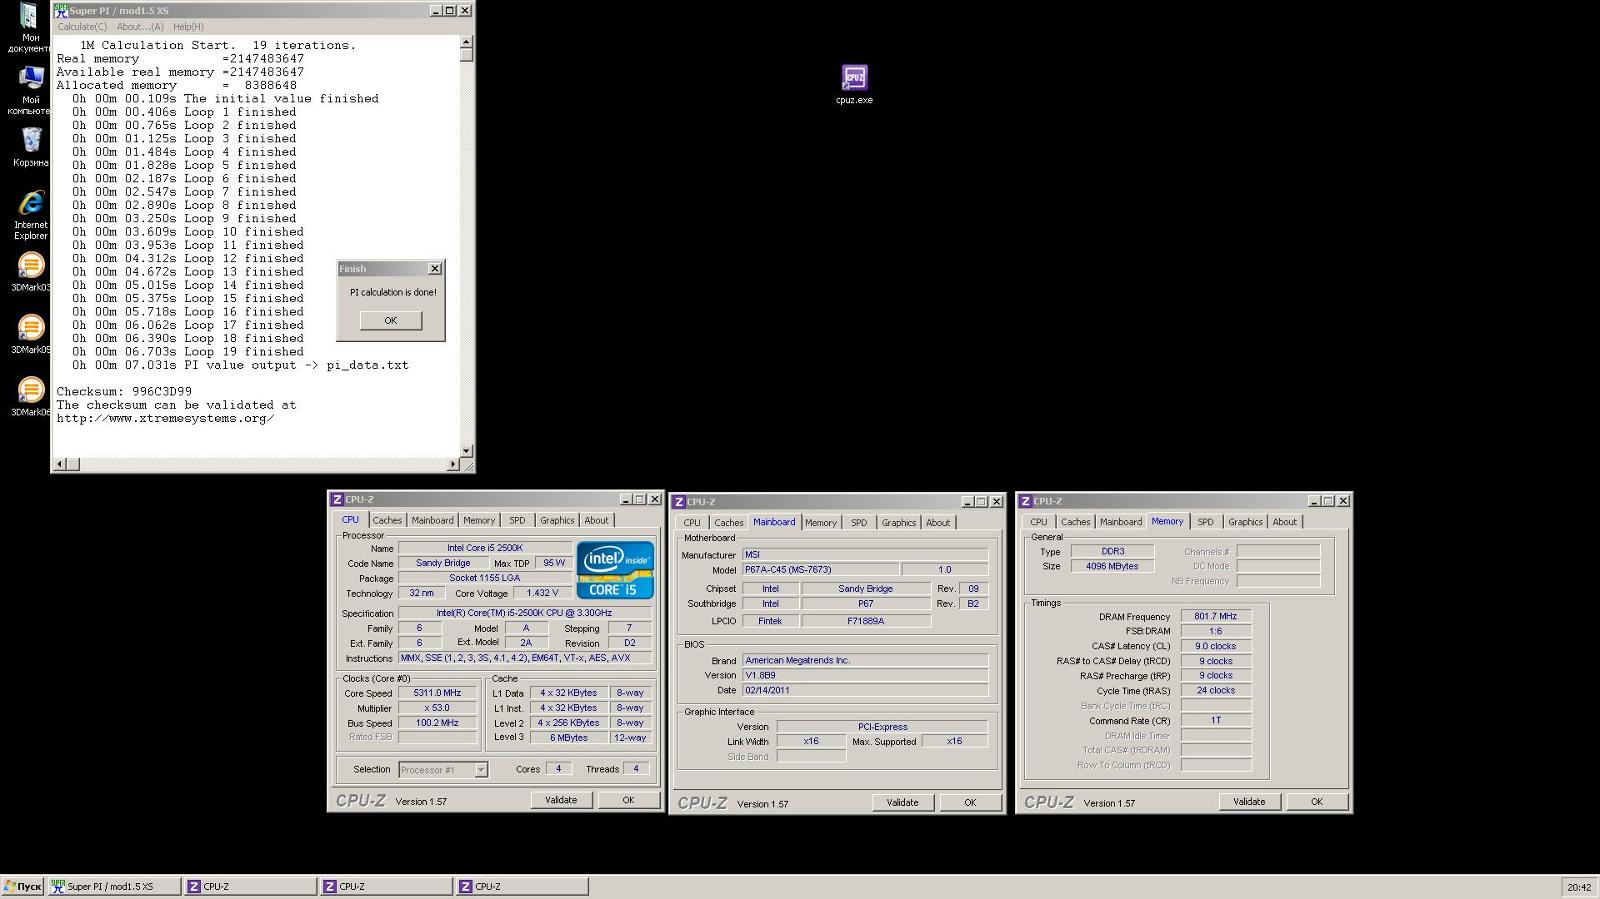1600x899 pixels.
Task: Activate the second CPU-Z taskbar button
Action: [x=387, y=886]
